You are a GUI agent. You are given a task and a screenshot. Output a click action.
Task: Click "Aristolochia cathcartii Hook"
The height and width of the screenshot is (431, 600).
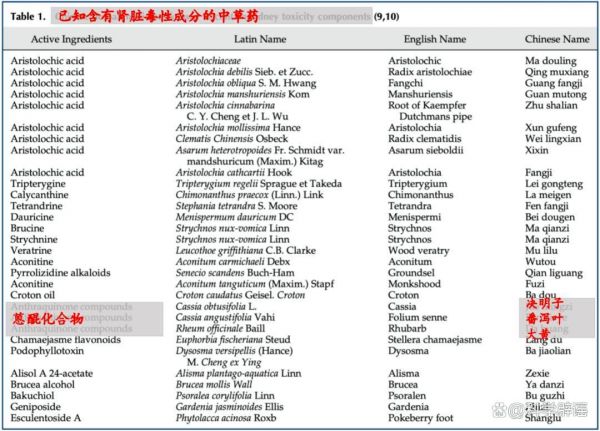tap(234, 173)
